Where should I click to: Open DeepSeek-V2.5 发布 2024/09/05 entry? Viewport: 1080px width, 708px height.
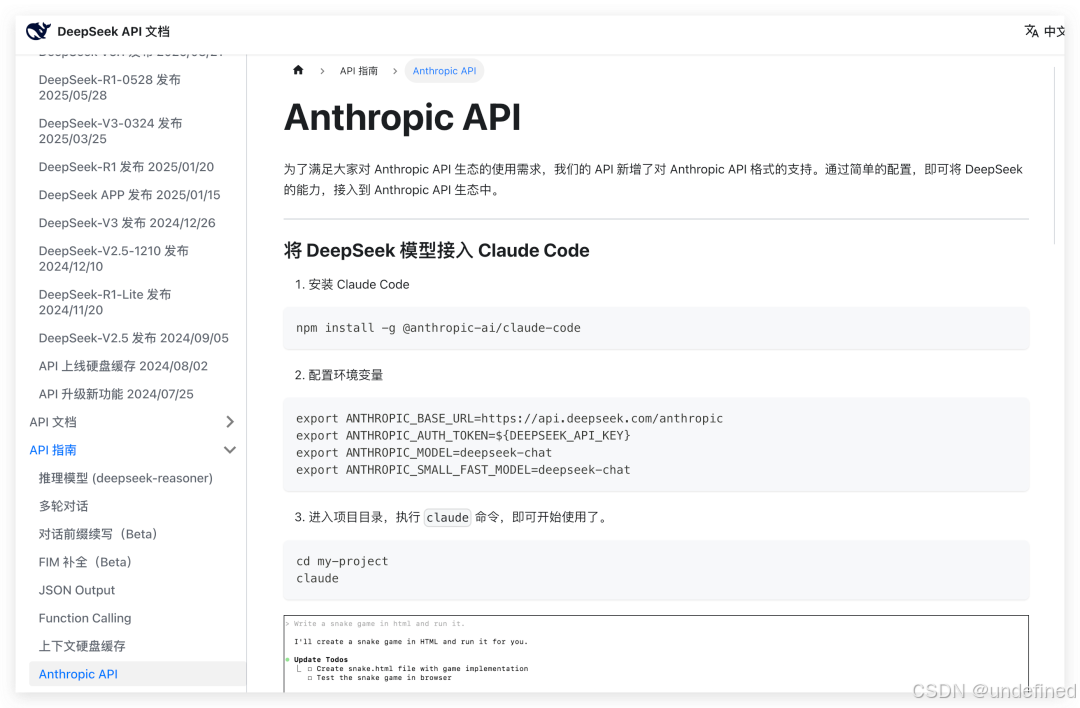click(134, 338)
